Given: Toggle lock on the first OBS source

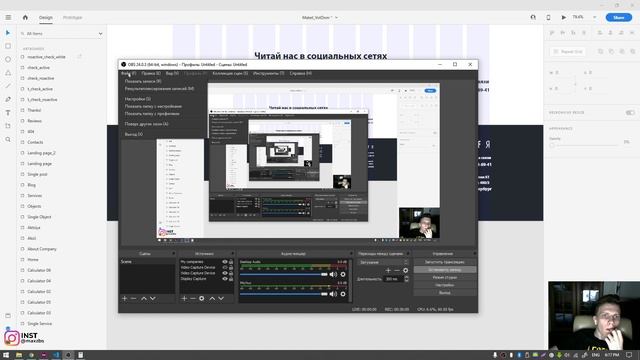Looking at the screenshot, I should point(231,262).
